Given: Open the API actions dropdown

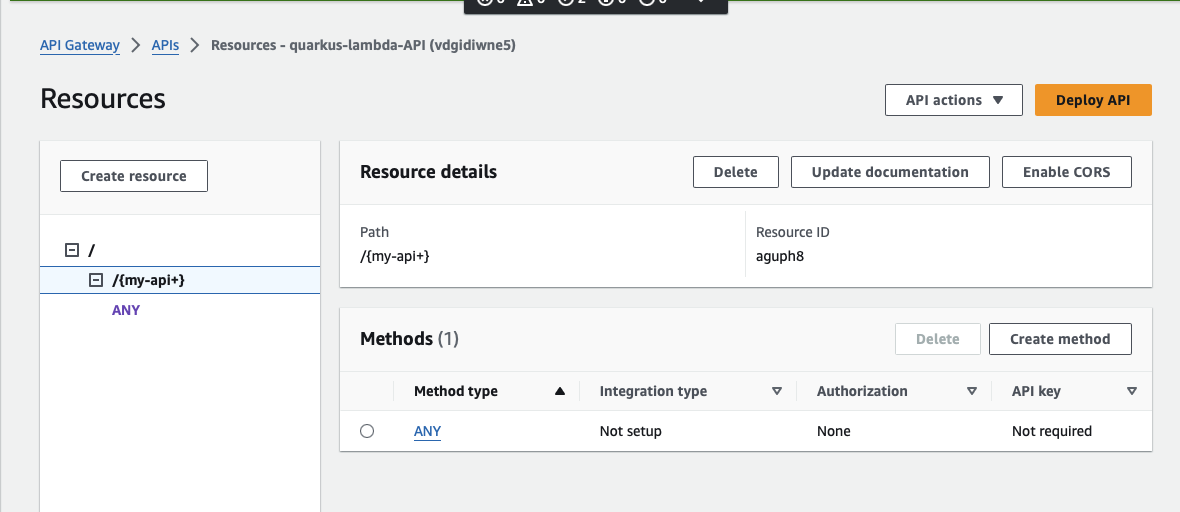Looking at the screenshot, I should [953, 100].
